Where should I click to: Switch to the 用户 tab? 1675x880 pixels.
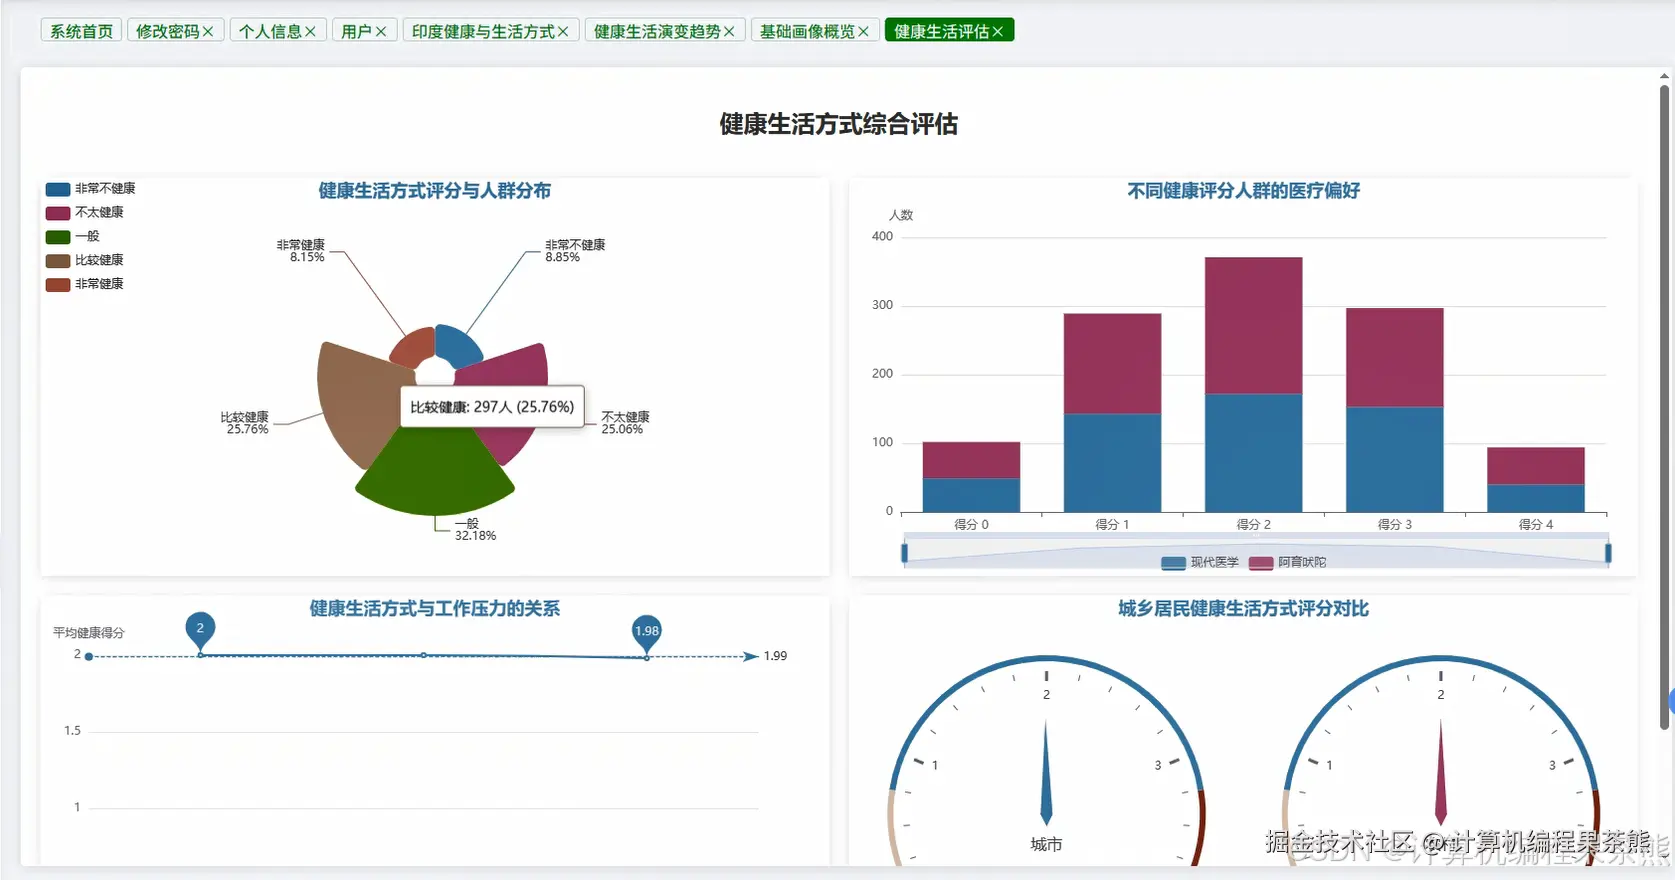coord(357,31)
